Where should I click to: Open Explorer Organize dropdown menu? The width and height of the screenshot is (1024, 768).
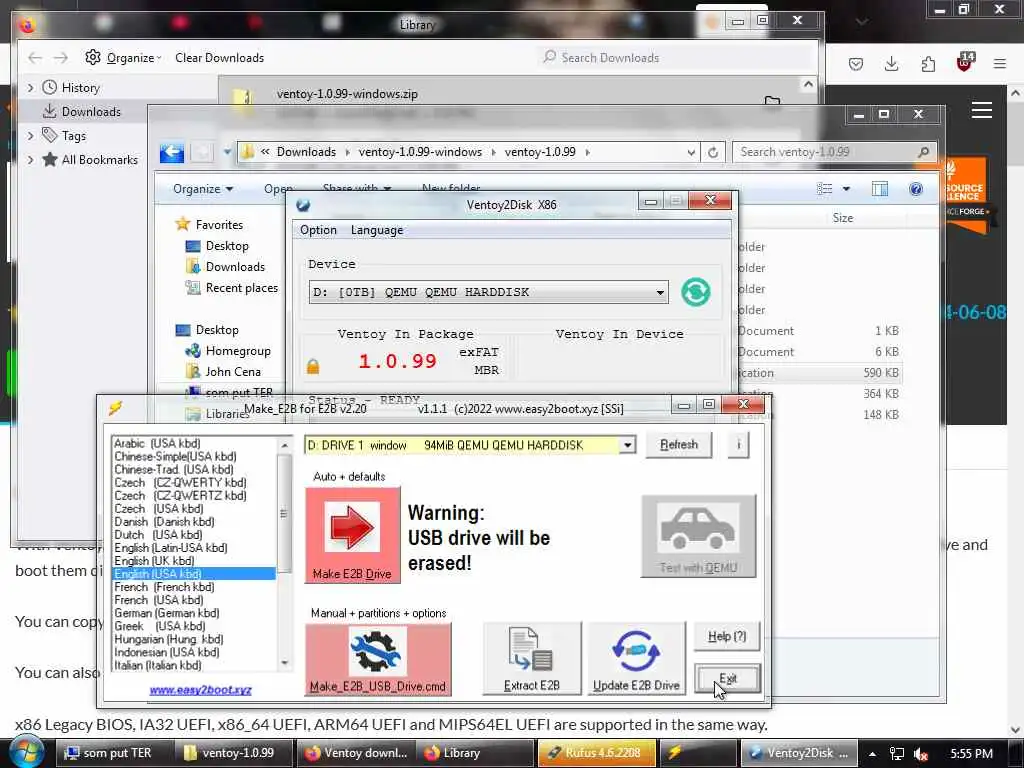click(202, 189)
